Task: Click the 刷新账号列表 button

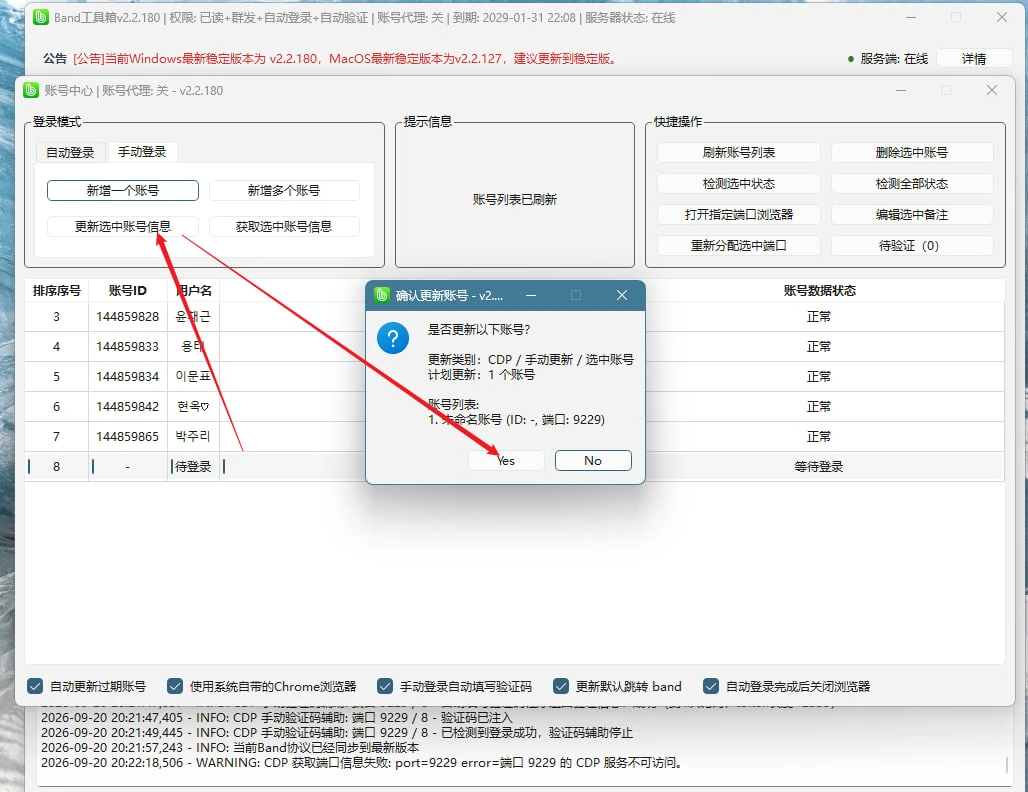Action: [739, 152]
